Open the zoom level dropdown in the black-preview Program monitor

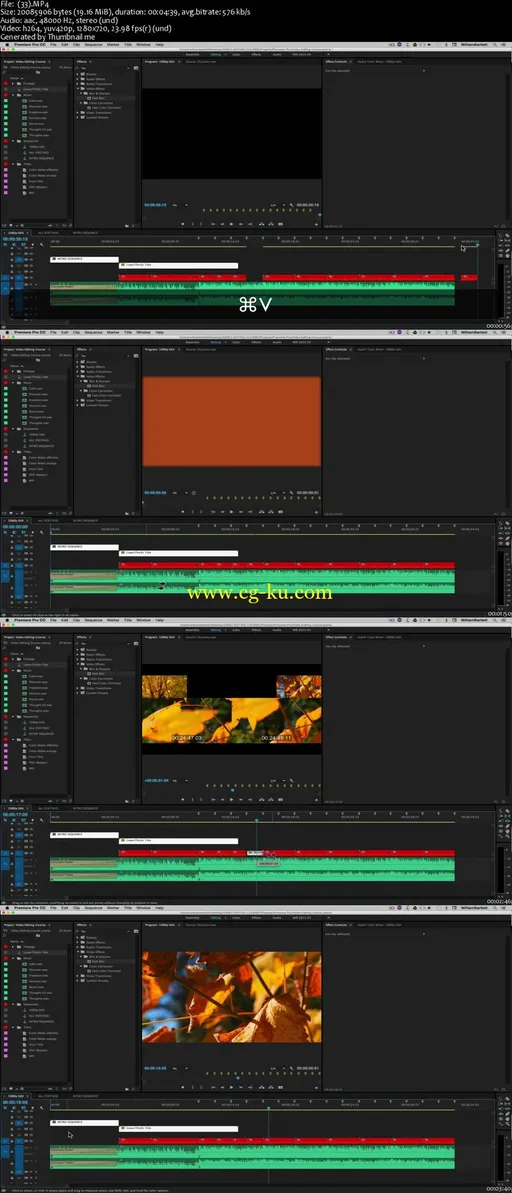tap(180, 205)
